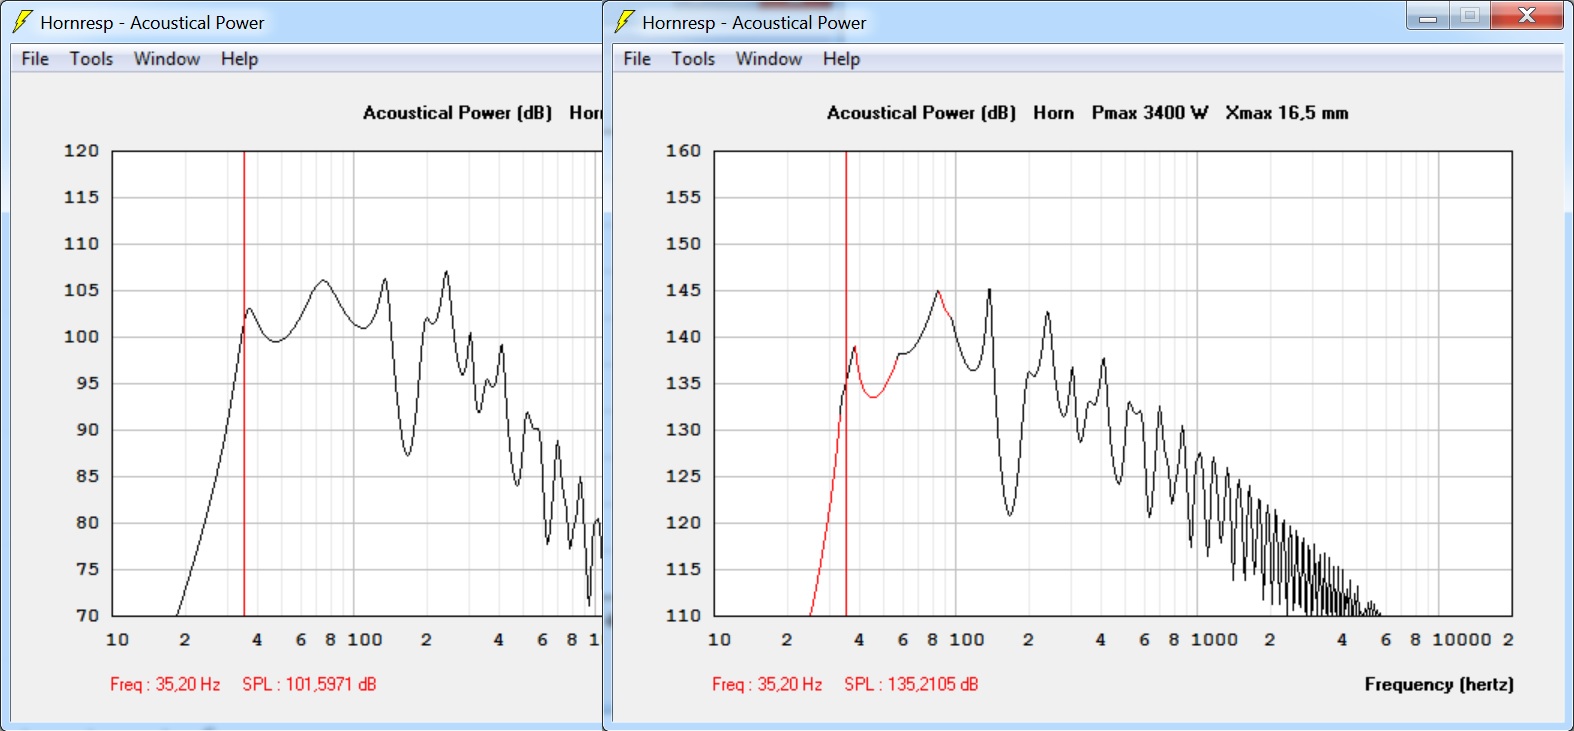Click the 120 y-axis label in left chart
1574x731 pixels.
82,151
